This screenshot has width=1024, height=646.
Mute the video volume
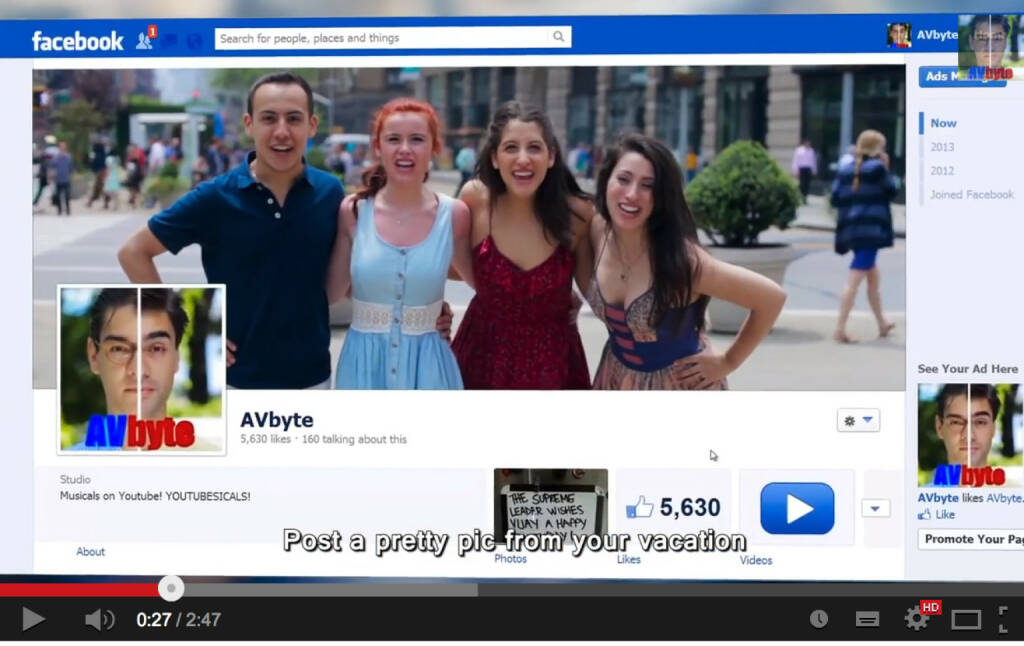(99, 619)
